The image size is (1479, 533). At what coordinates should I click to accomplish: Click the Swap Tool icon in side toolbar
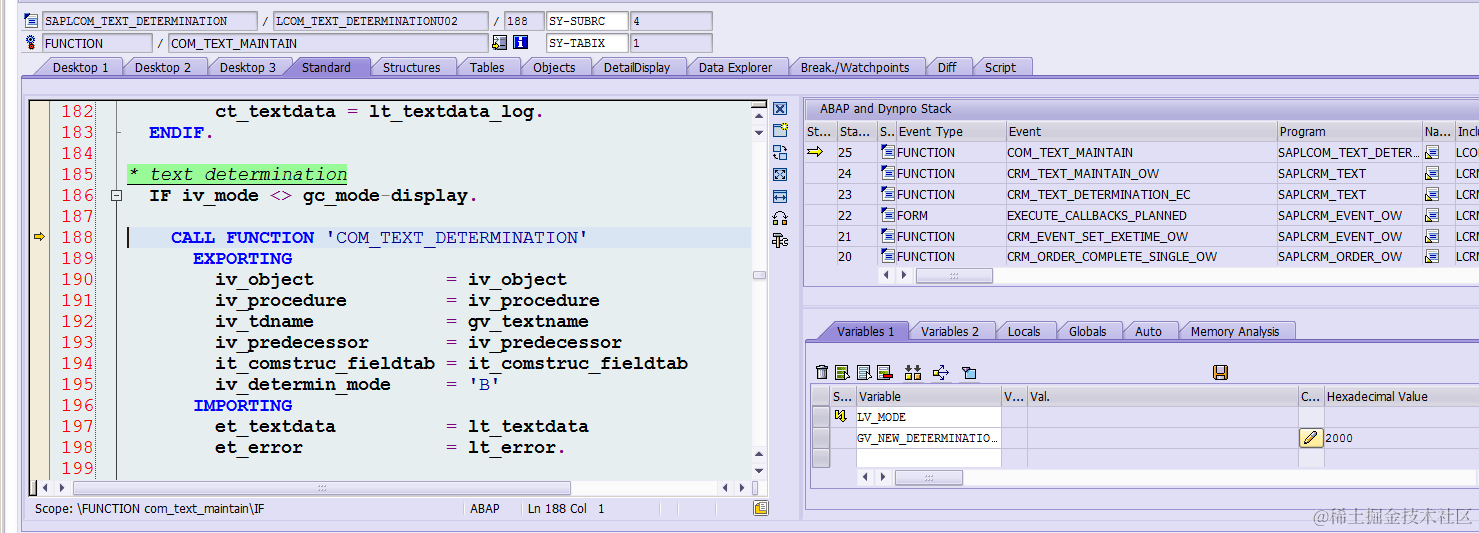[x=780, y=152]
